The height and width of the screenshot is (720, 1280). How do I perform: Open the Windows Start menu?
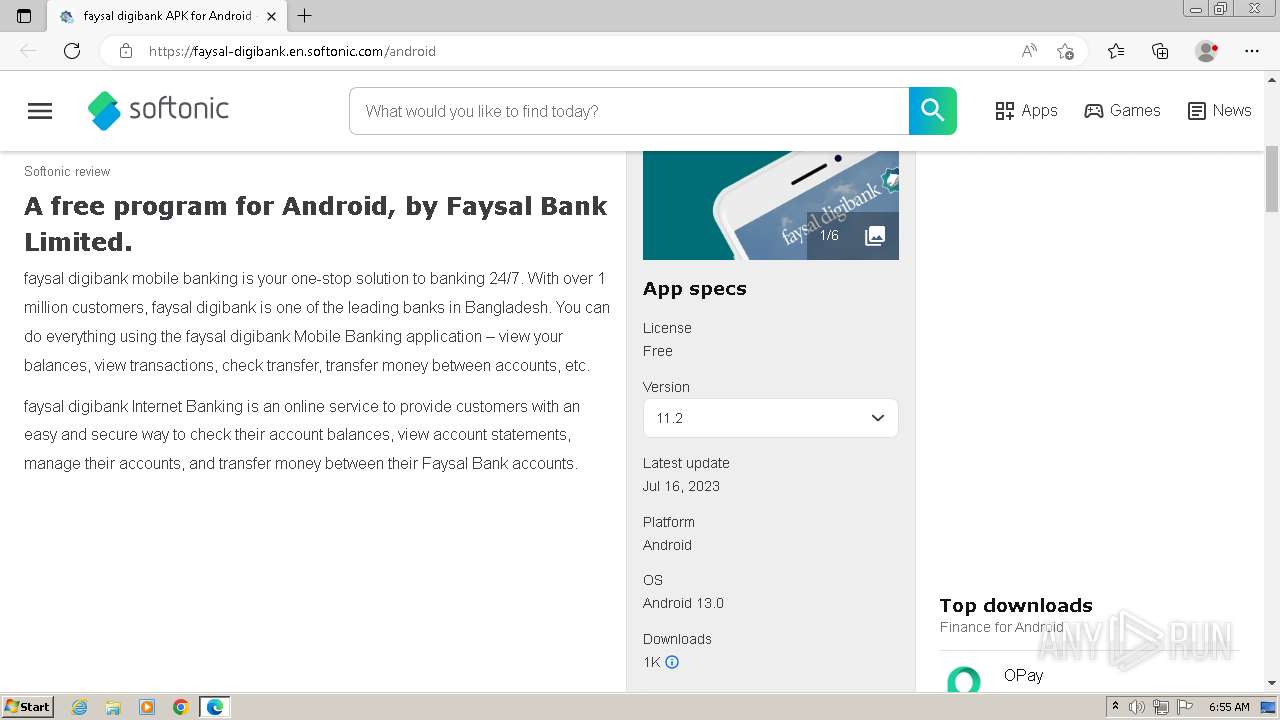click(27, 706)
